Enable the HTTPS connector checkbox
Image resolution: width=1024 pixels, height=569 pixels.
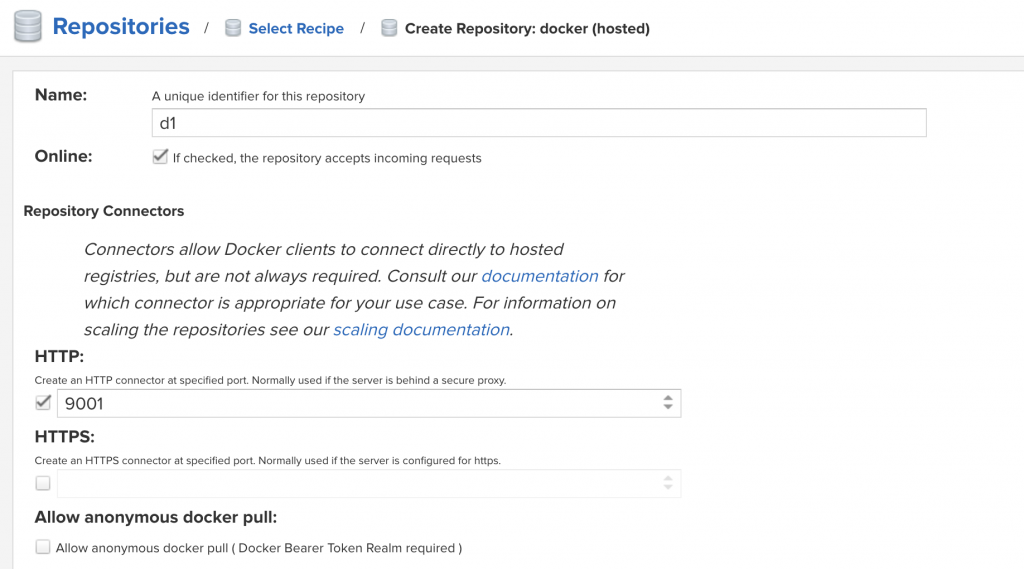tap(43, 483)
